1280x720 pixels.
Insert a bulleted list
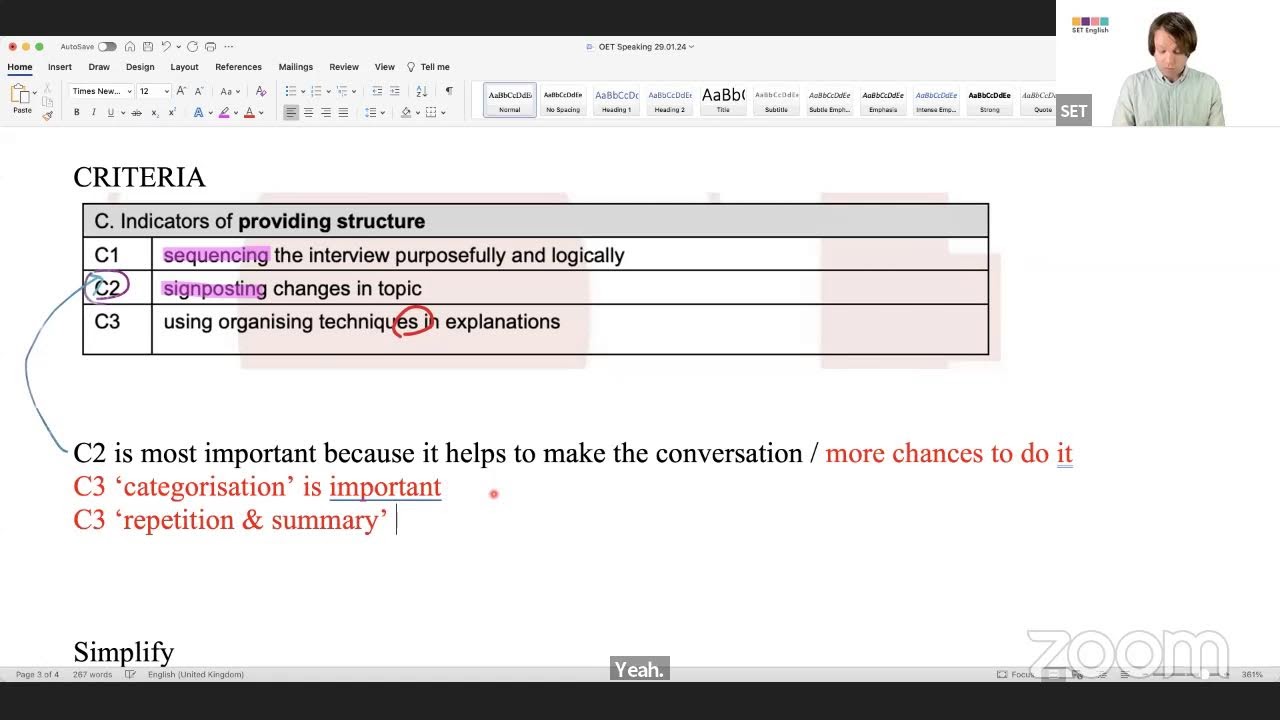coord(290,91)
